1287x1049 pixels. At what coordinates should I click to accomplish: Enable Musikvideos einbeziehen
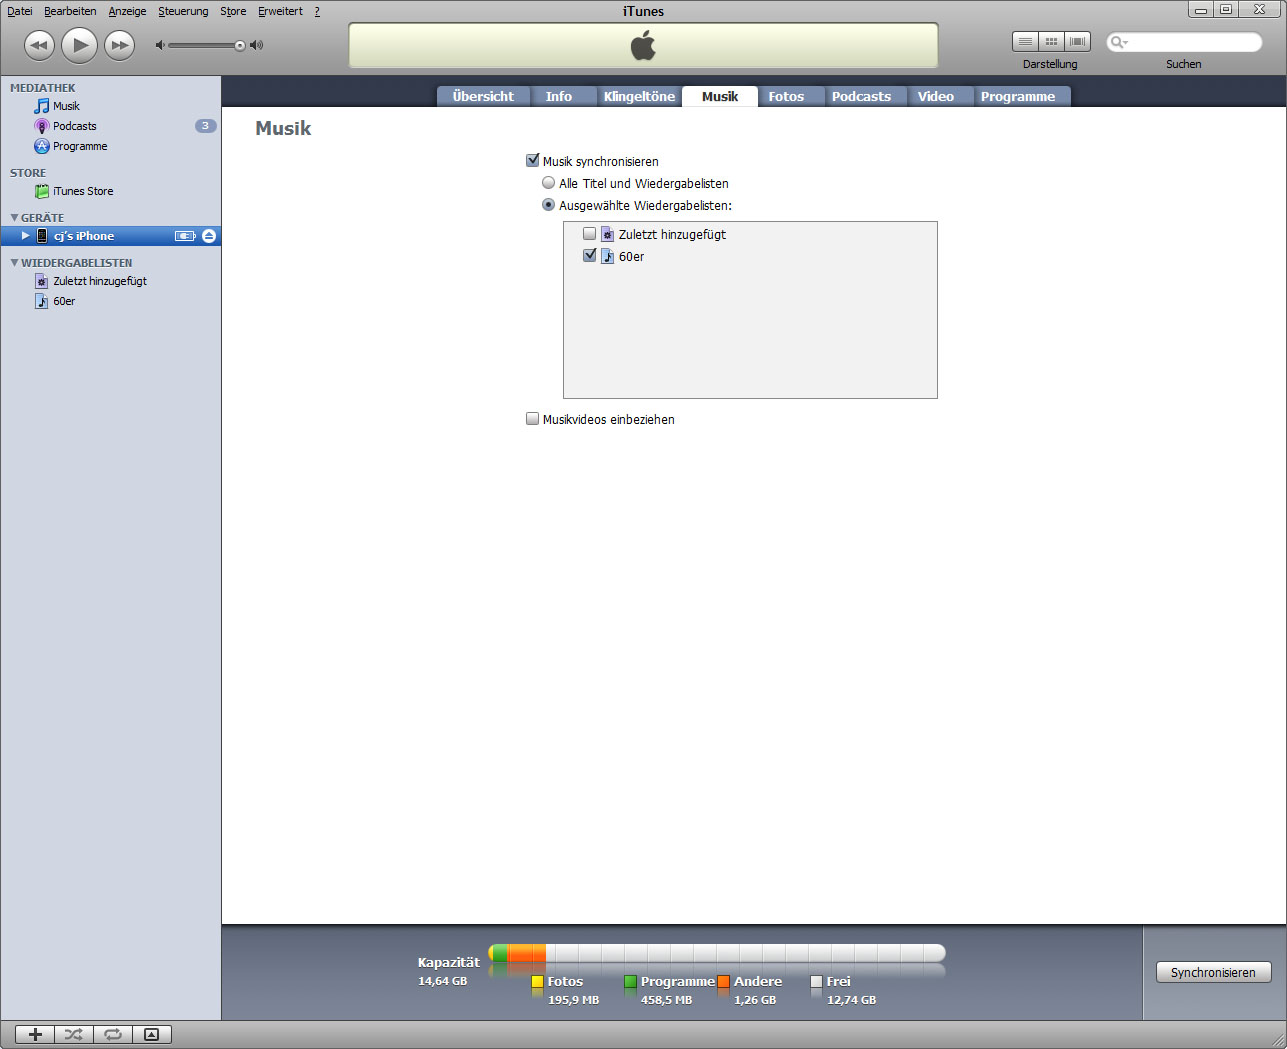533,419
